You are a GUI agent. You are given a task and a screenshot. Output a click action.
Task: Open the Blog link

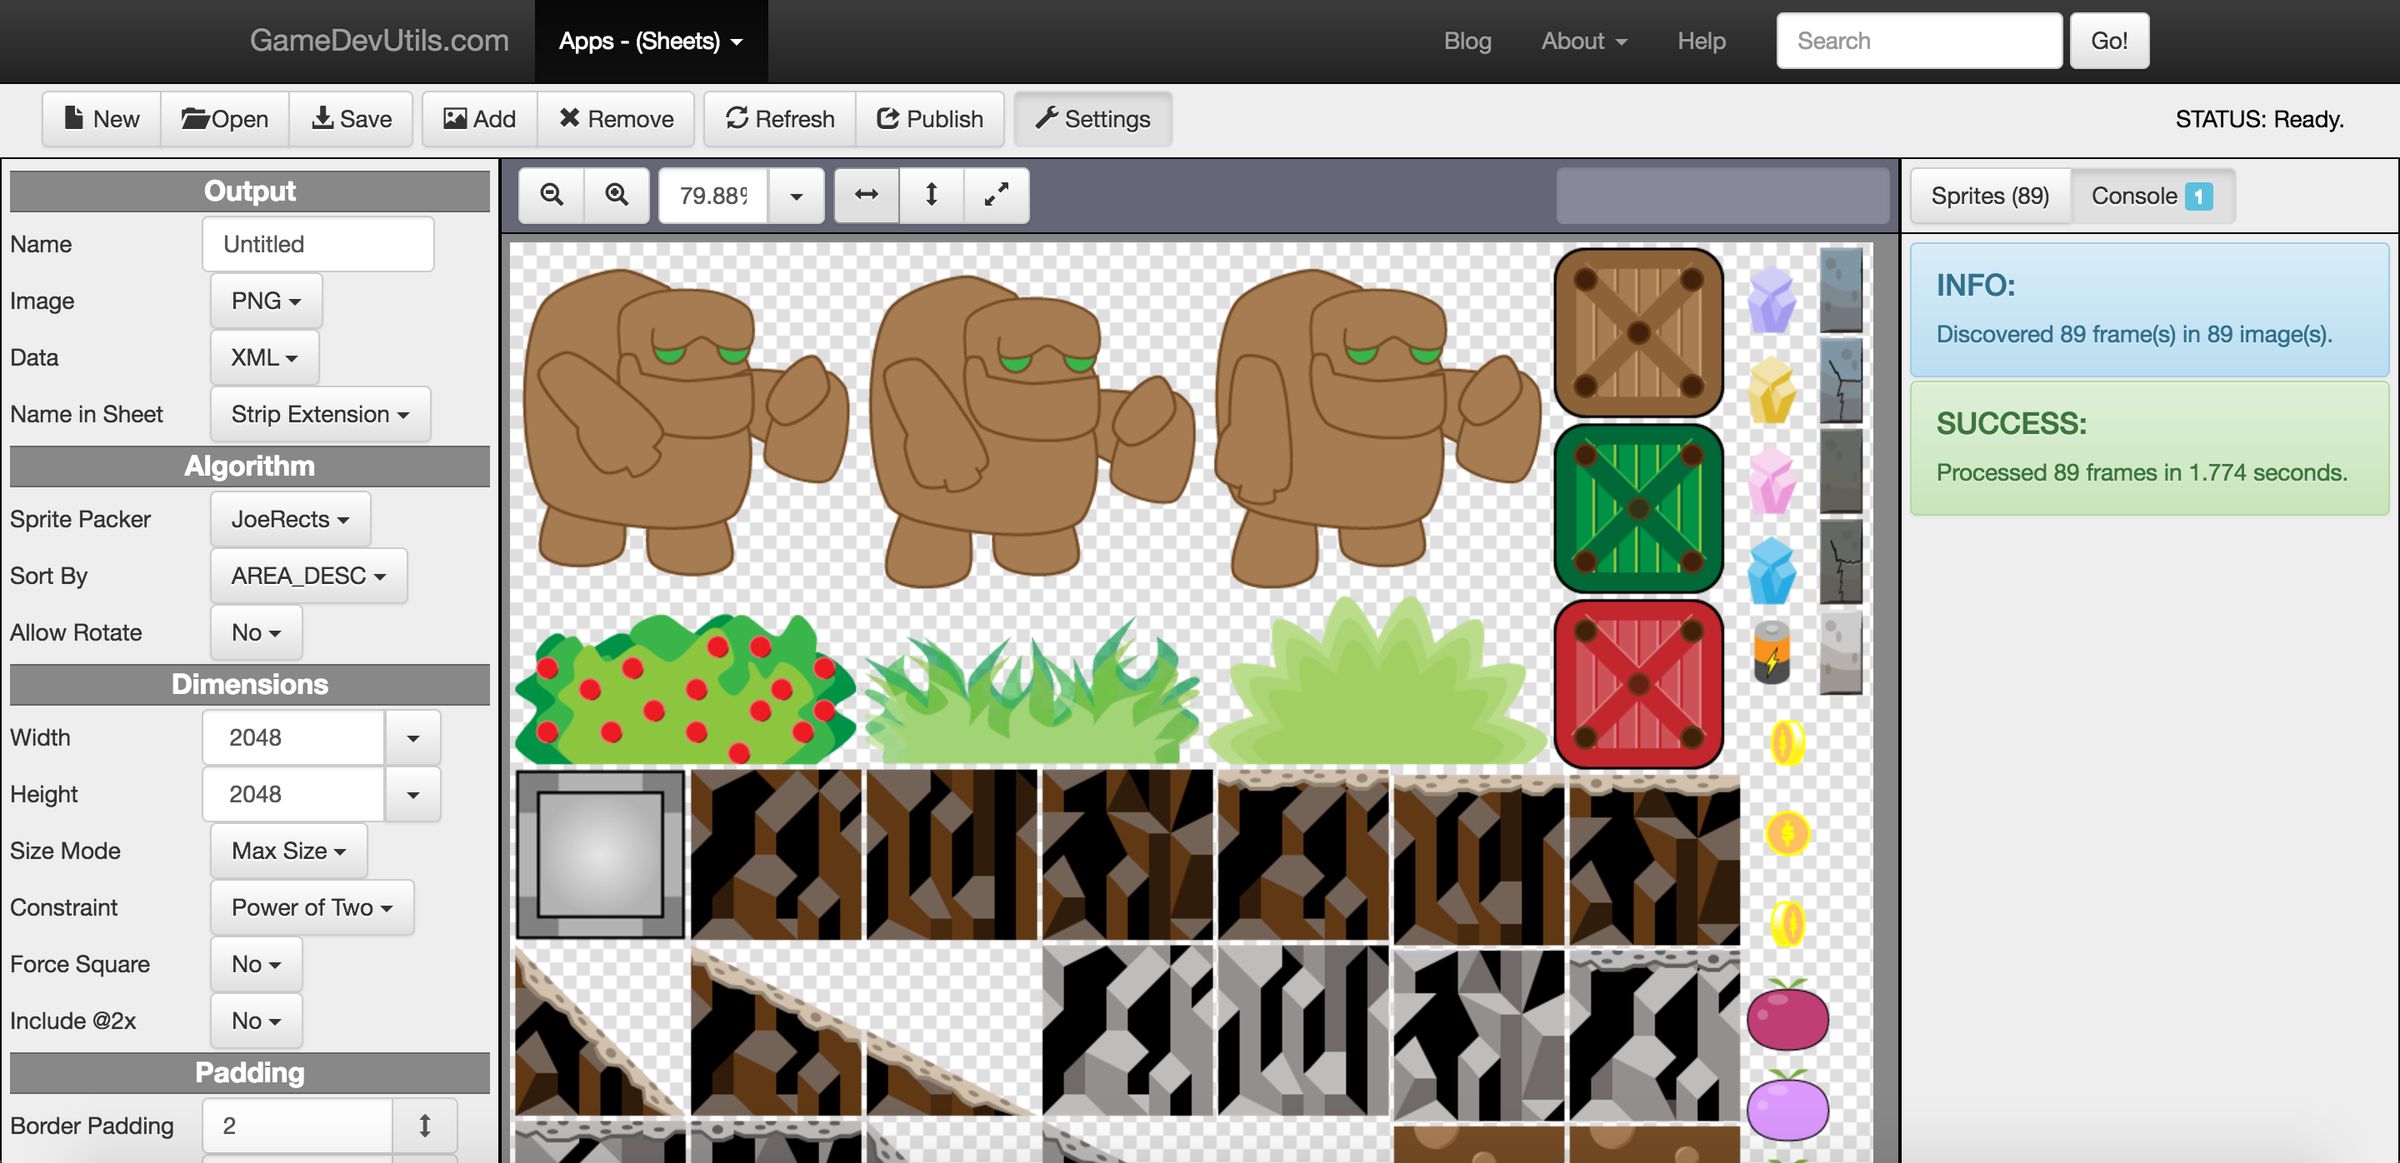(1467, 41)
